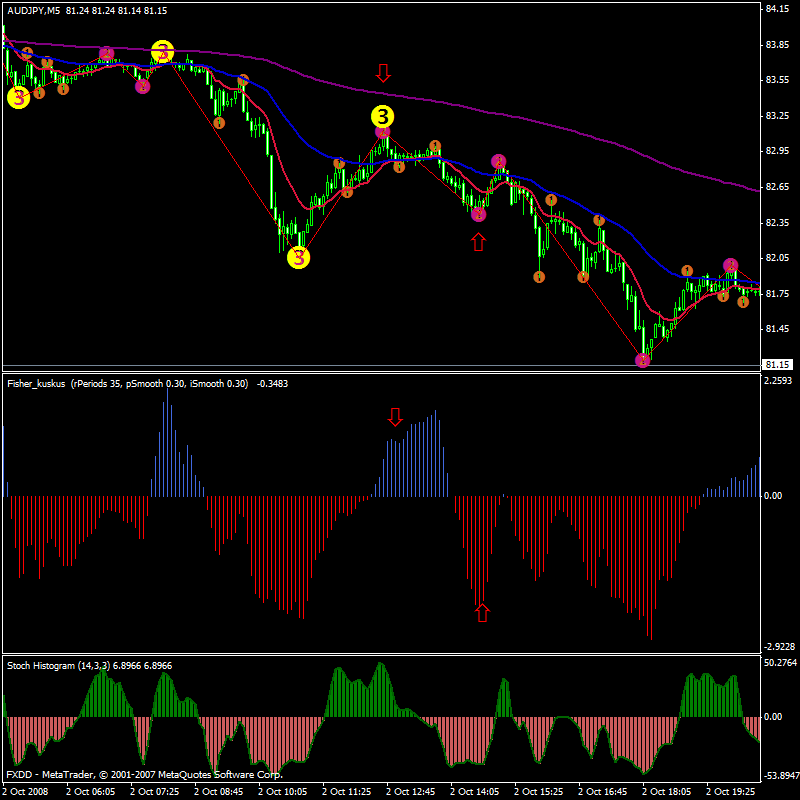Select the Fisher_kuskus indicator label
The width and height of the screenshot is (800, 800).
[x=36, y=384]
